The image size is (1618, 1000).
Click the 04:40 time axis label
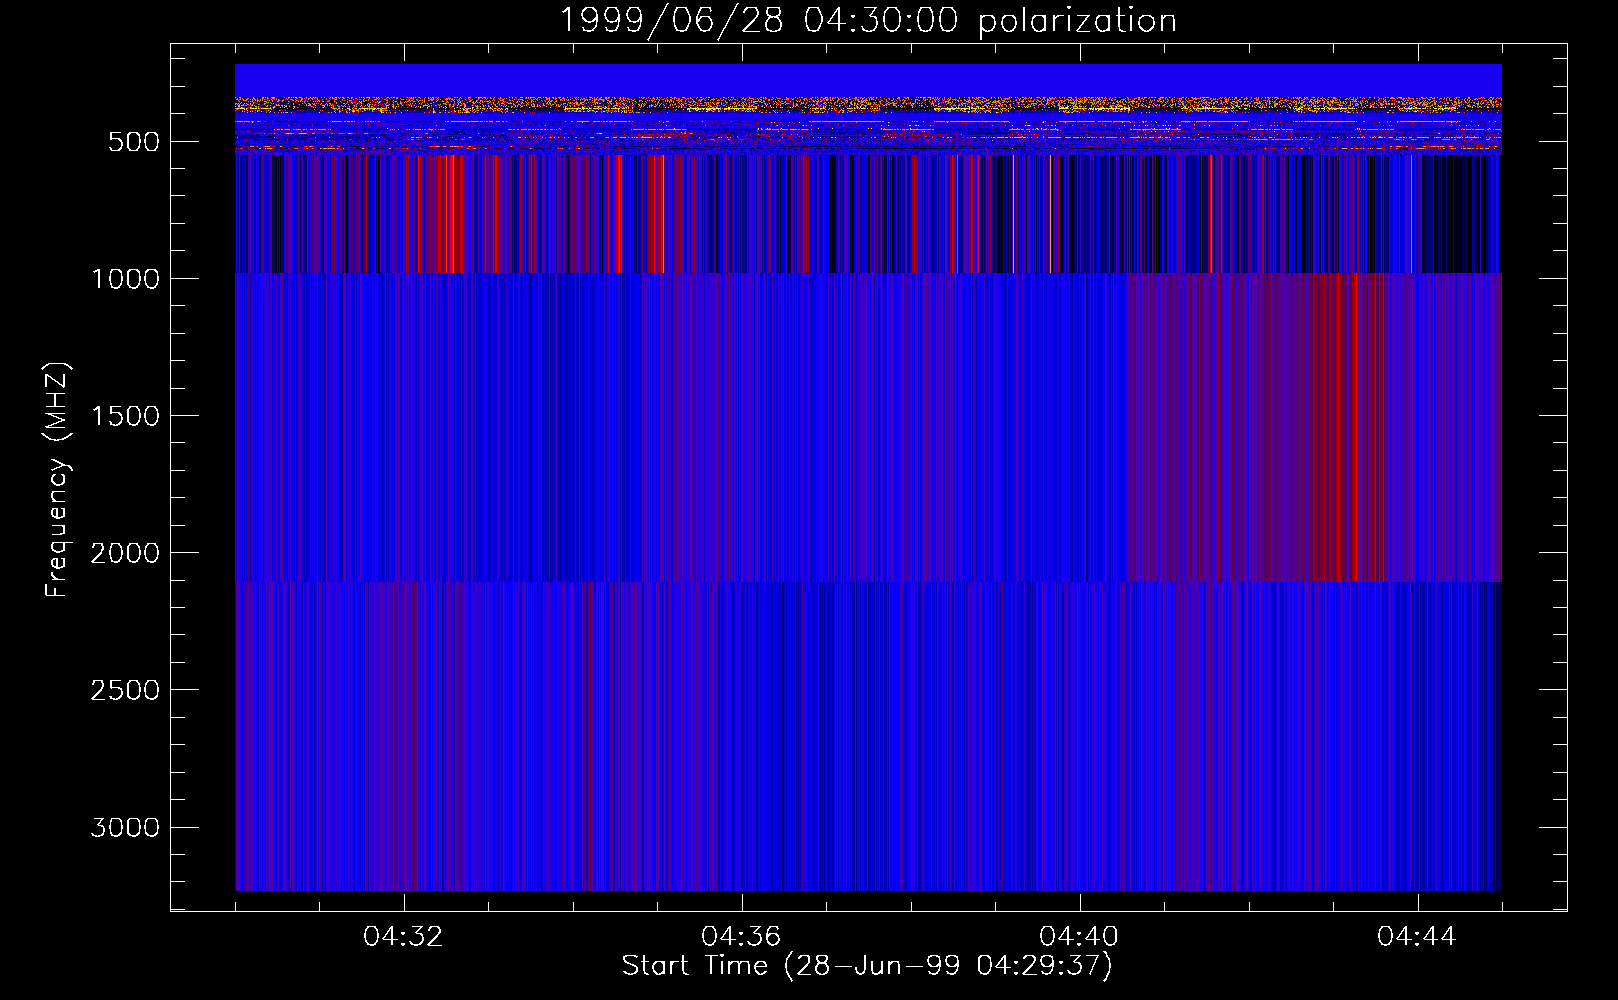coord(1079,937)
